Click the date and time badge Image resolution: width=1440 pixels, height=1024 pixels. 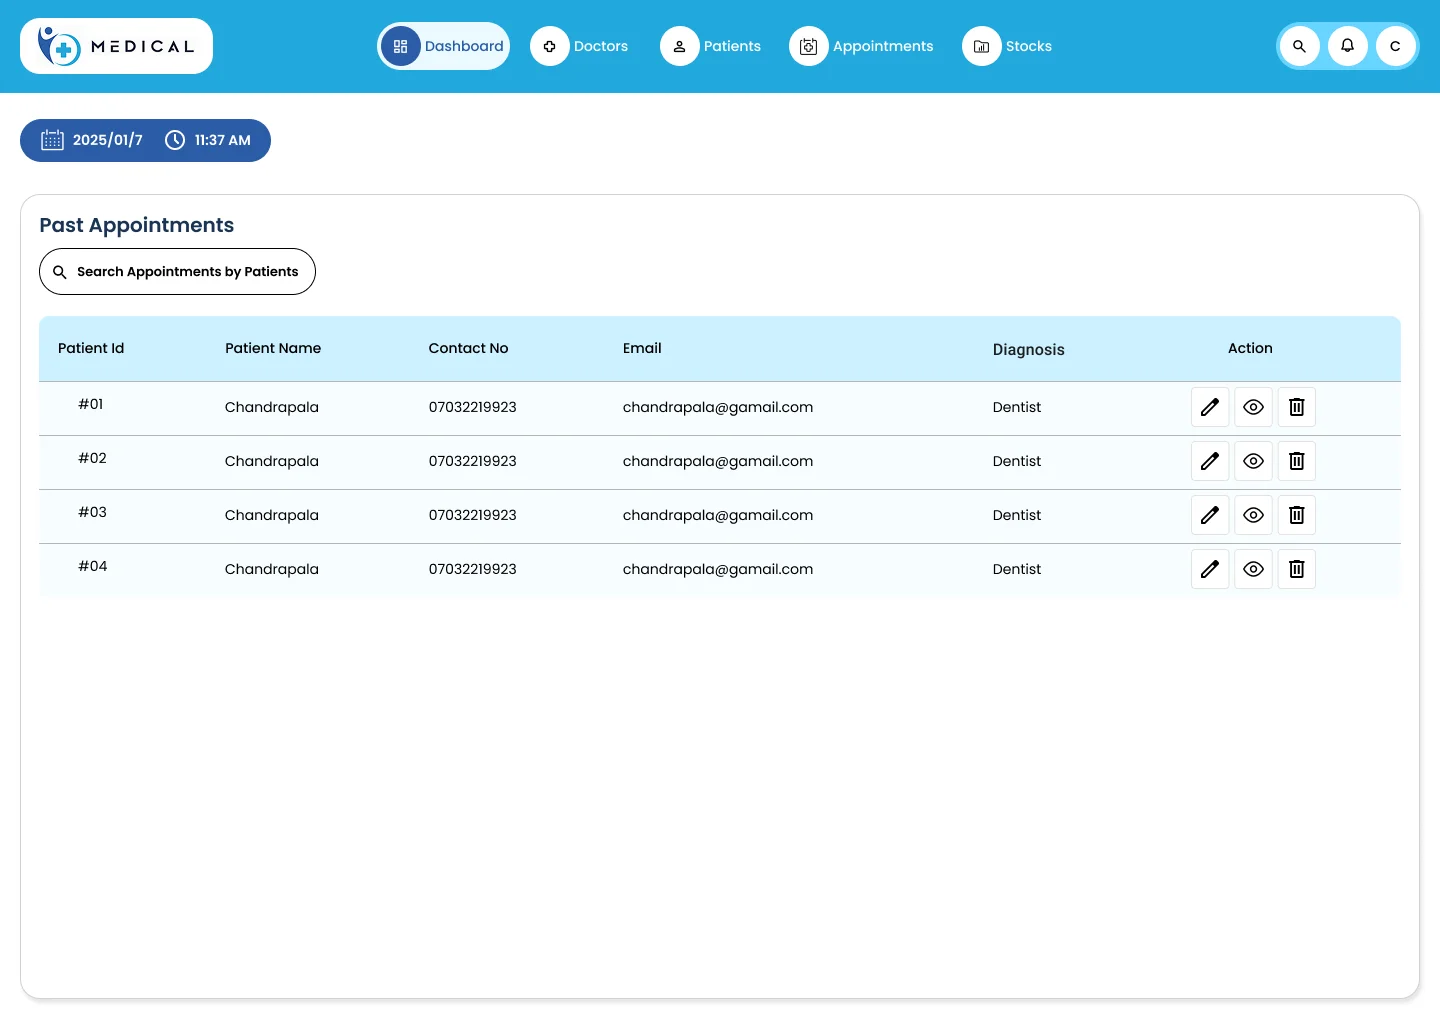pos(145,140)
